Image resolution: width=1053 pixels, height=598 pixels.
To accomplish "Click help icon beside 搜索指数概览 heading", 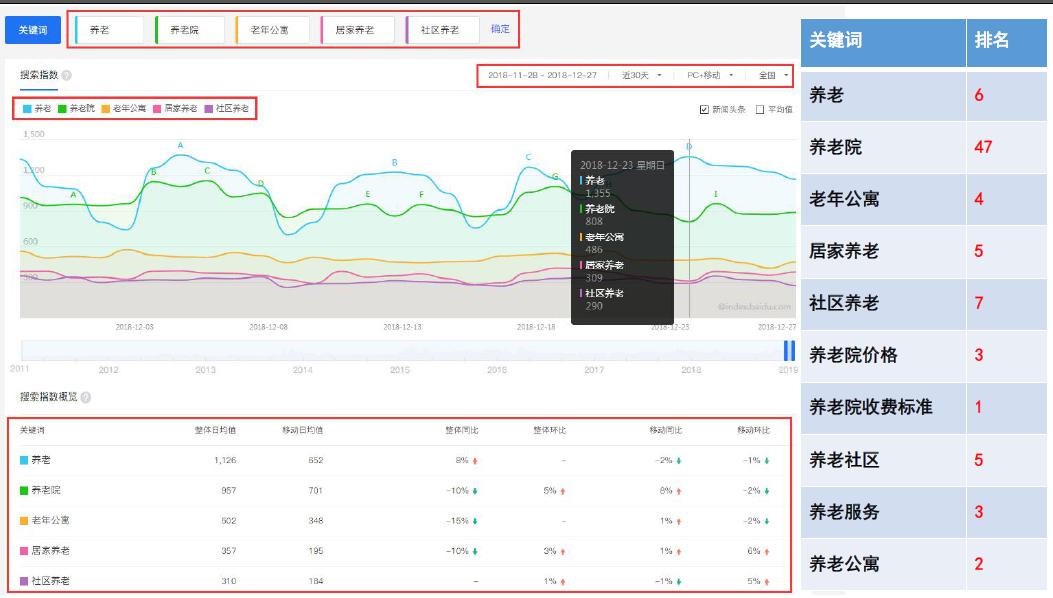I will (85, 397).
